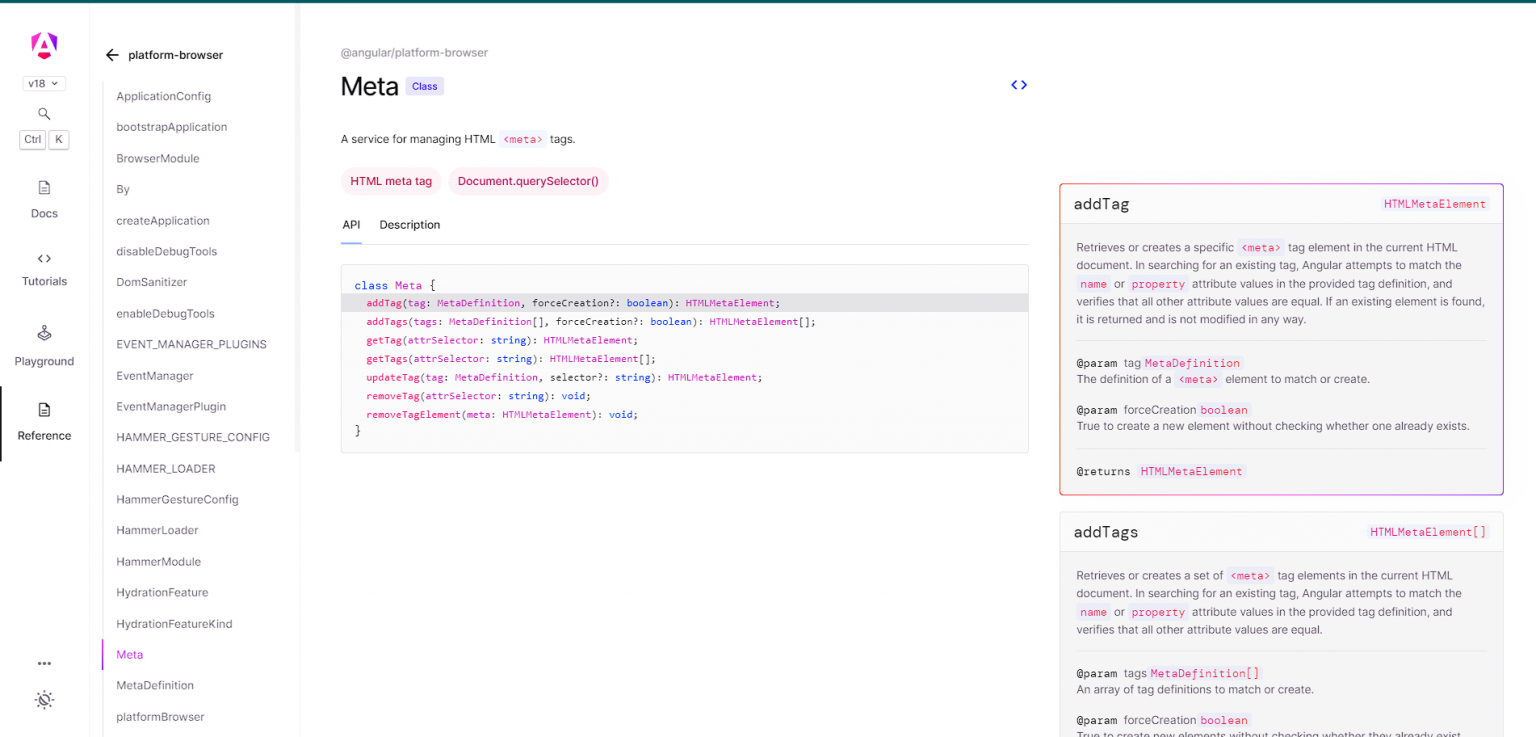The image size is (1536, 737).
Task: Switch to the Description tab
Action: coord(410,225)
